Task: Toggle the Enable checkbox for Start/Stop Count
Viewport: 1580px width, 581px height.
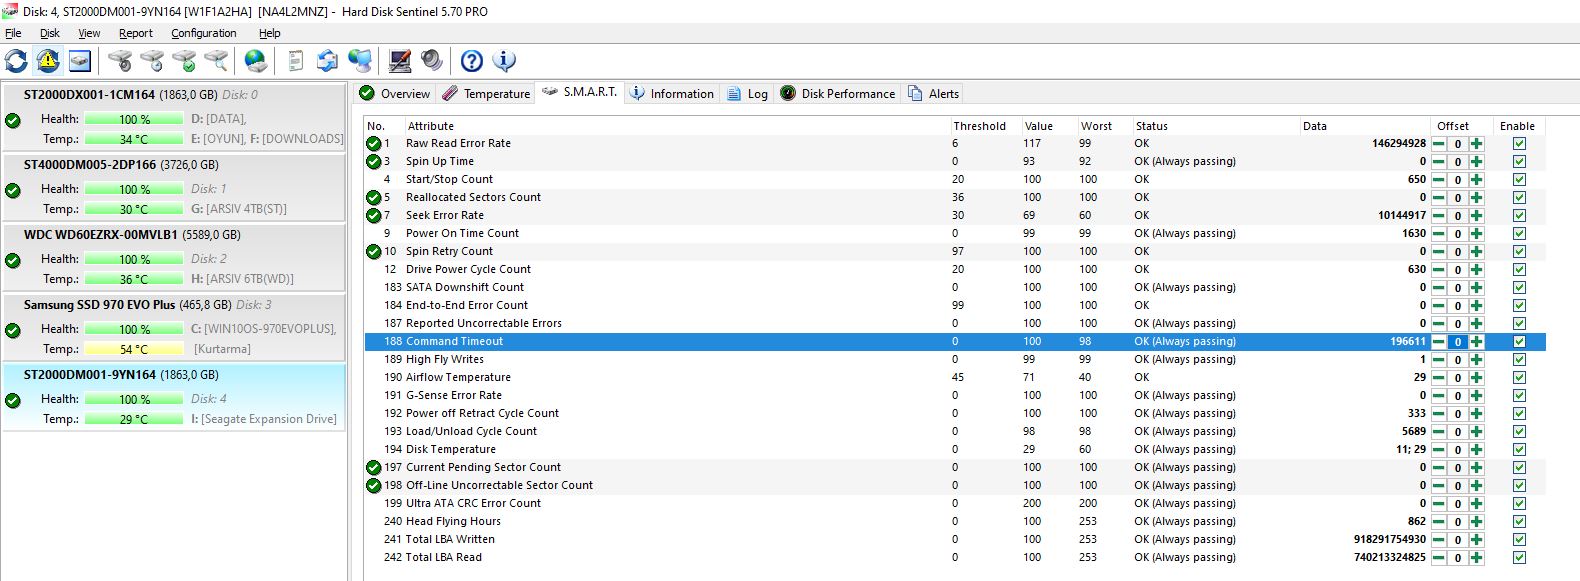Action: 1519,180
